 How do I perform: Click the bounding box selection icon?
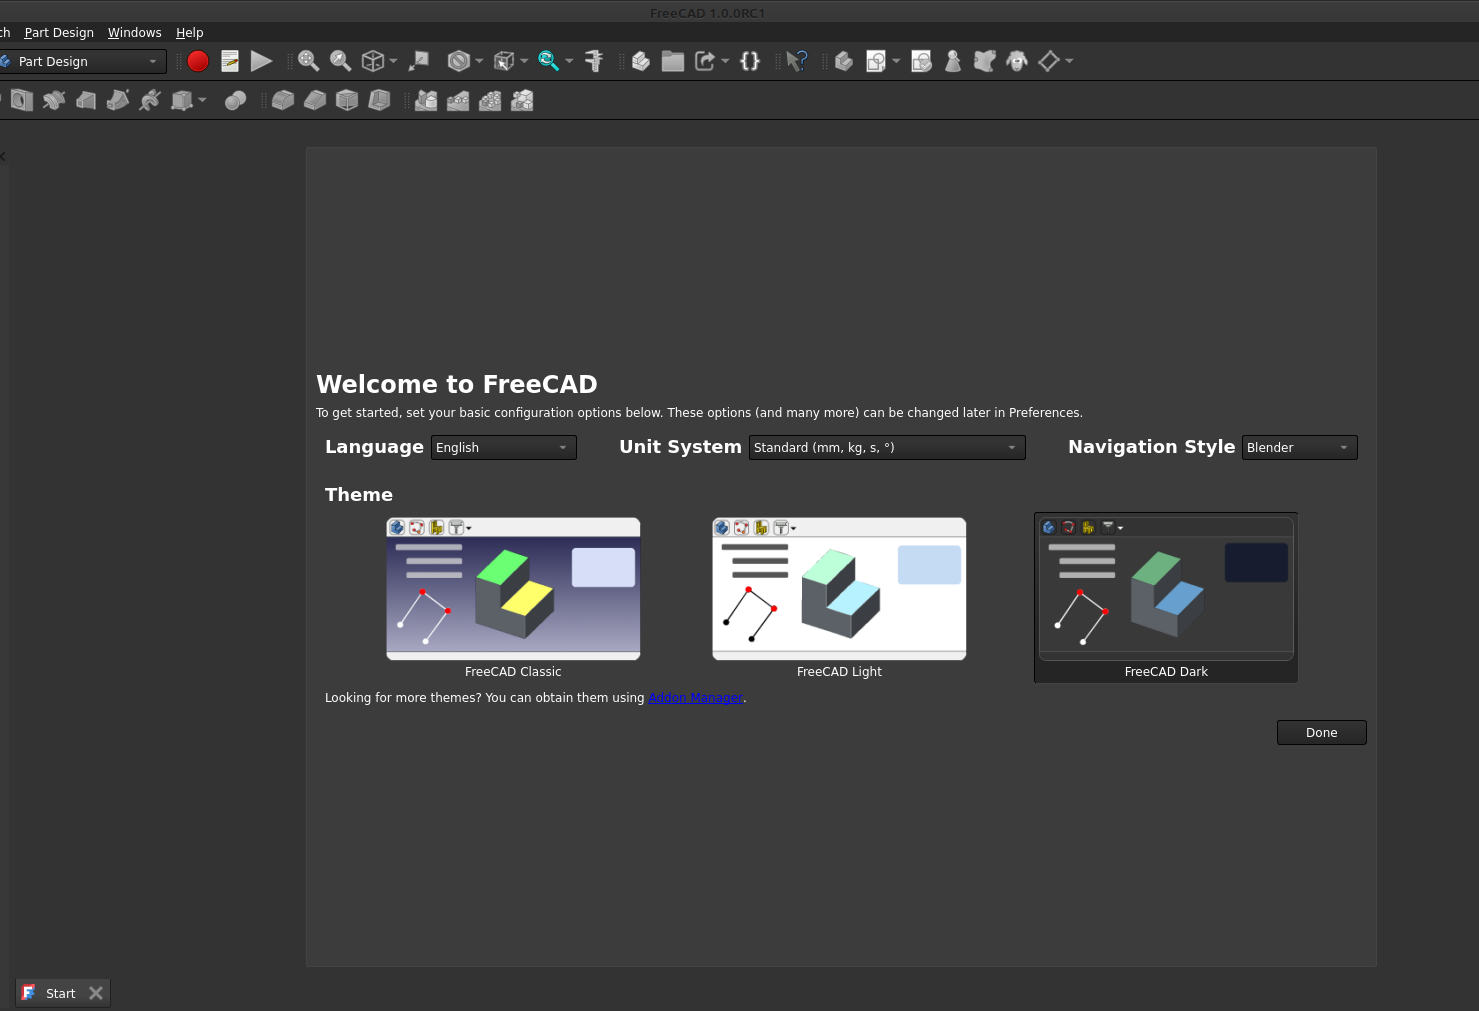(x=504, y=61)
